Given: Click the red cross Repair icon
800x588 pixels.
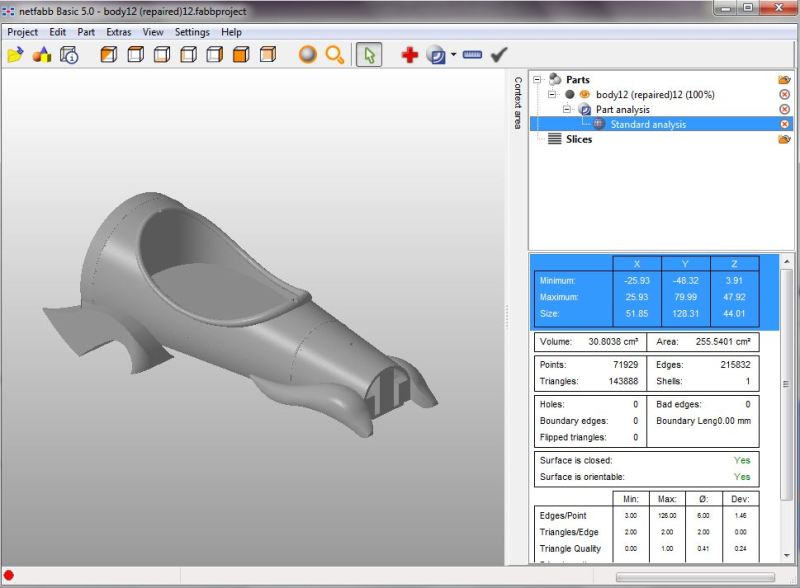Looking at the screenshot, I should [409, 55].
